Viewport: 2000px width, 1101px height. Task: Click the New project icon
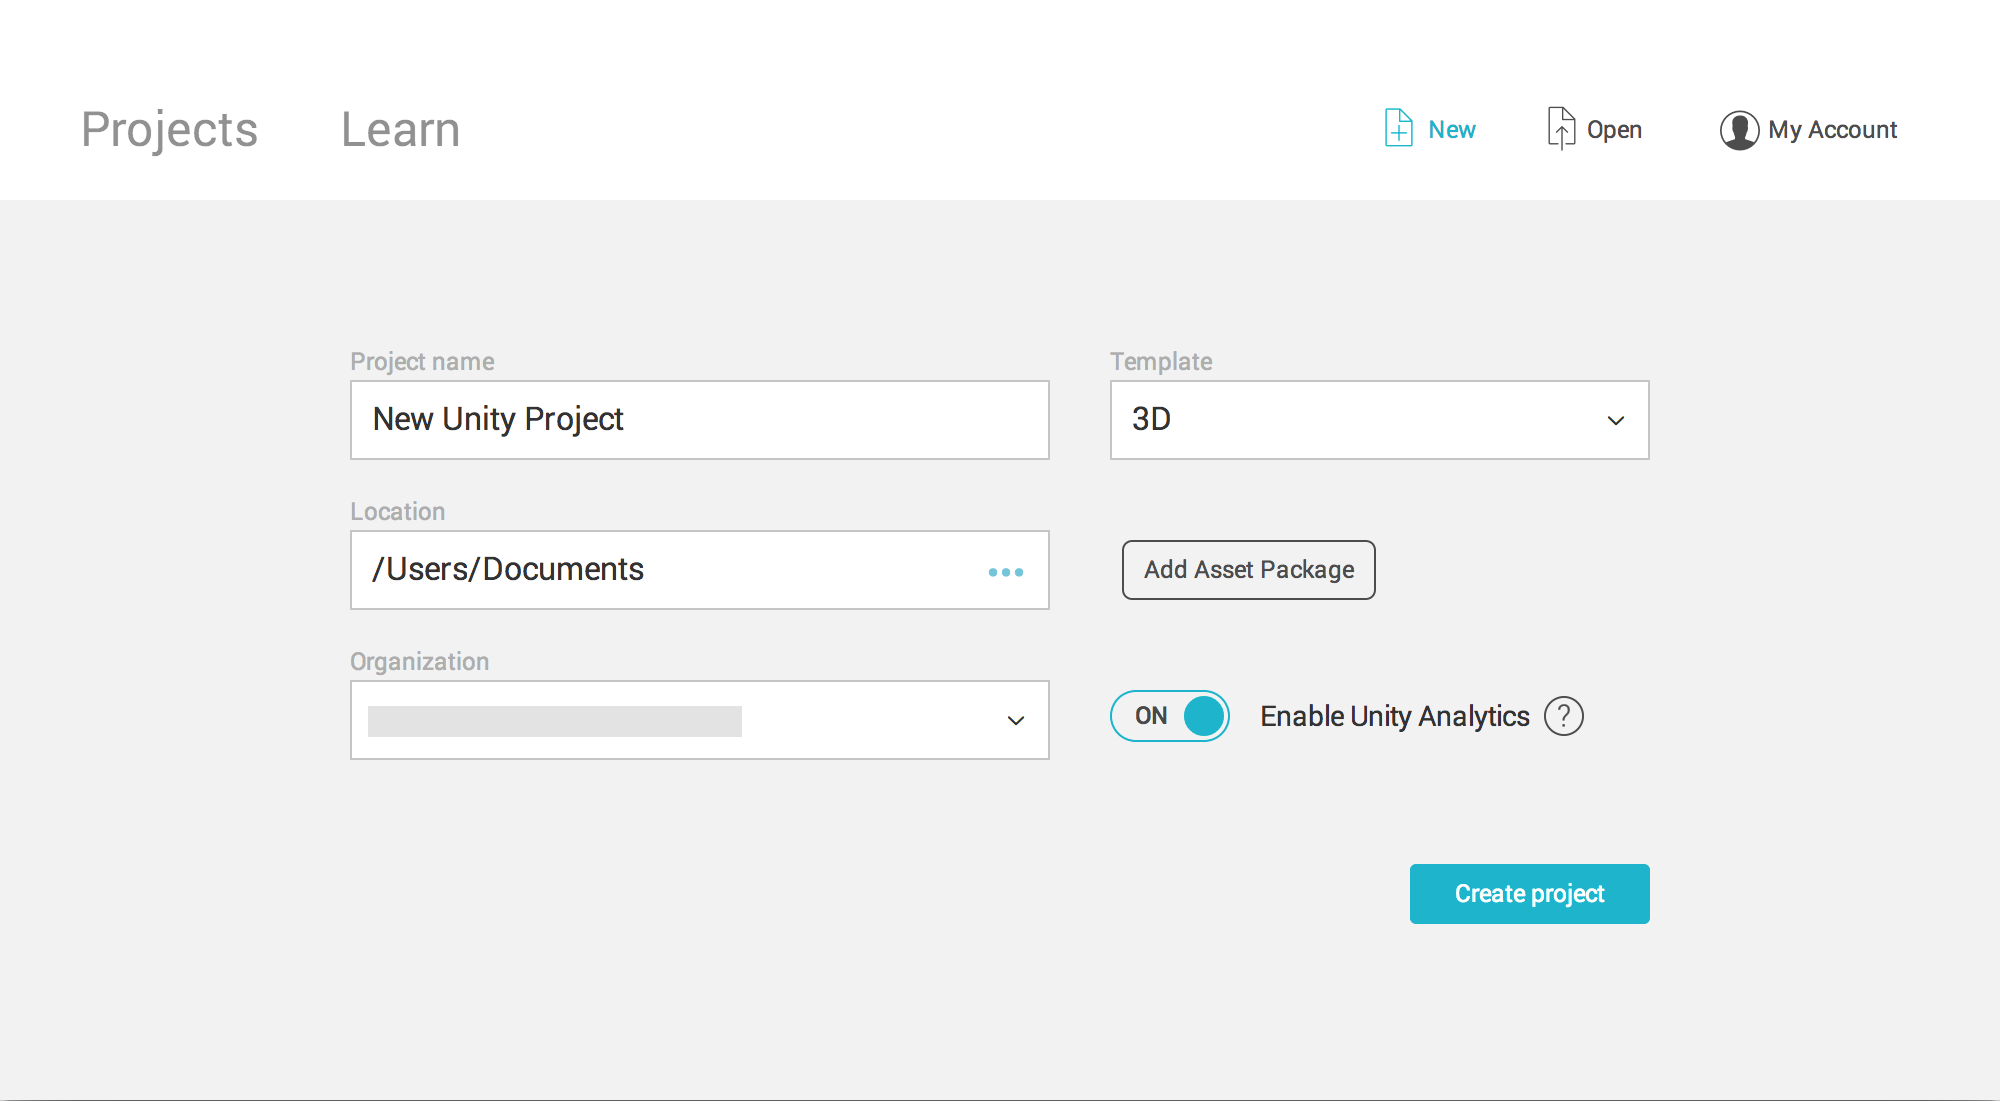(x=1397, y=127)
